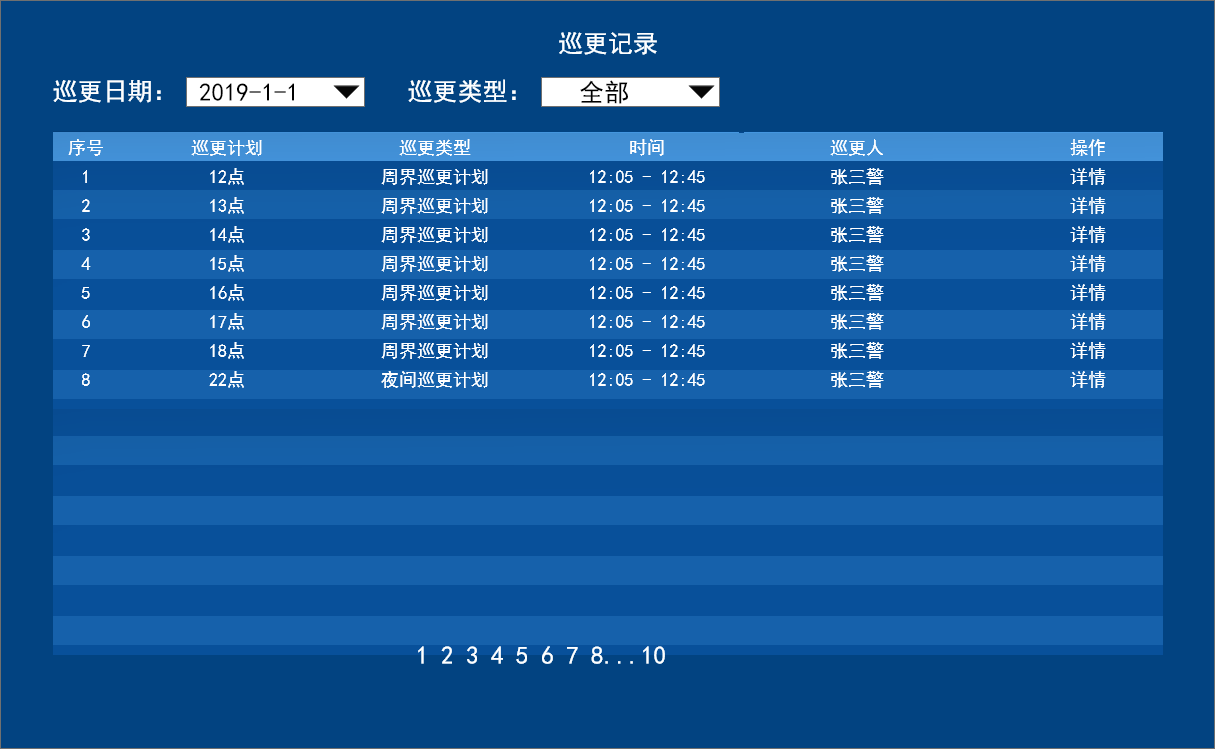Navigate to page 8 of records
Image resolution: width=1215 pixels, height=749 pixels.
click(596, 656)
